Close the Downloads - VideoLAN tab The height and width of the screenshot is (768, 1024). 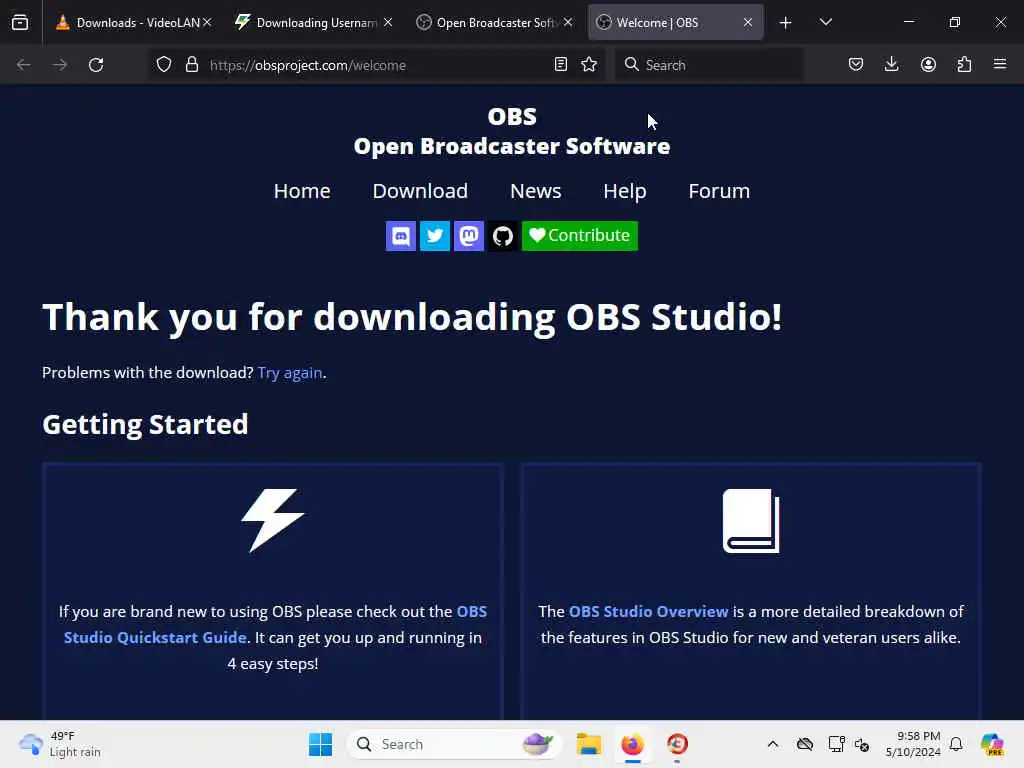click(207, 23)
